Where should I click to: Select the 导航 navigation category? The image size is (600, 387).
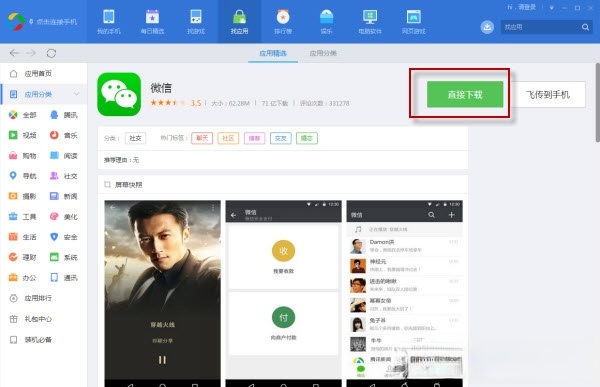tap(23, 176)
